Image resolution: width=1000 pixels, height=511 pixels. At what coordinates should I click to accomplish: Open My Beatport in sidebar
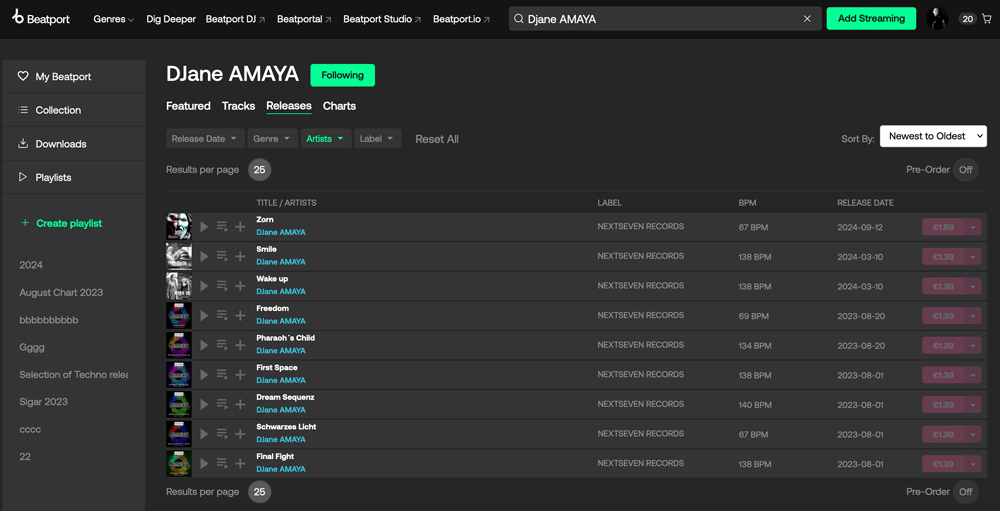[x=74, y=77]
